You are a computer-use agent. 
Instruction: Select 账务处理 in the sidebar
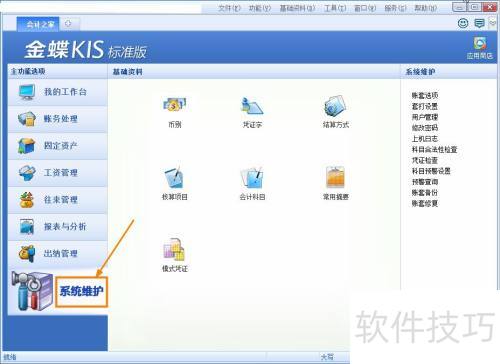(x=58, y=119)
